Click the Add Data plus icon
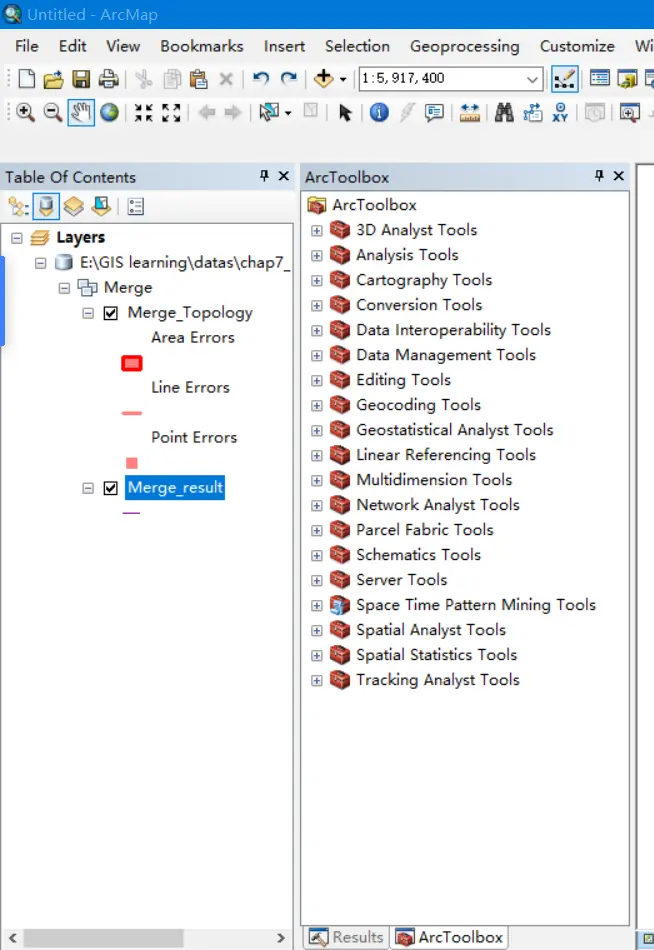Image resolution: width=654 pixels, height=950 pixels. coord(324,78)
